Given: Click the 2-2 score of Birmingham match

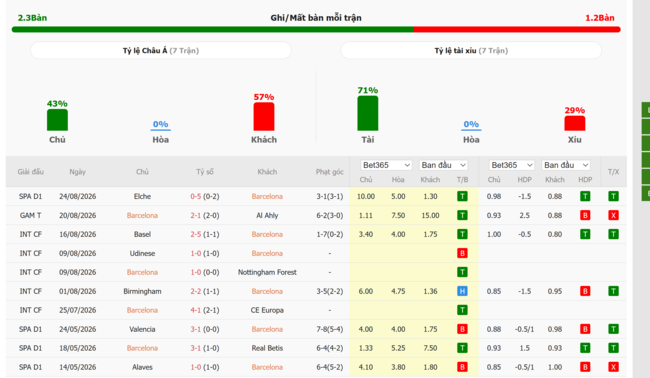Looking at the screenshot, I should 196,291.
